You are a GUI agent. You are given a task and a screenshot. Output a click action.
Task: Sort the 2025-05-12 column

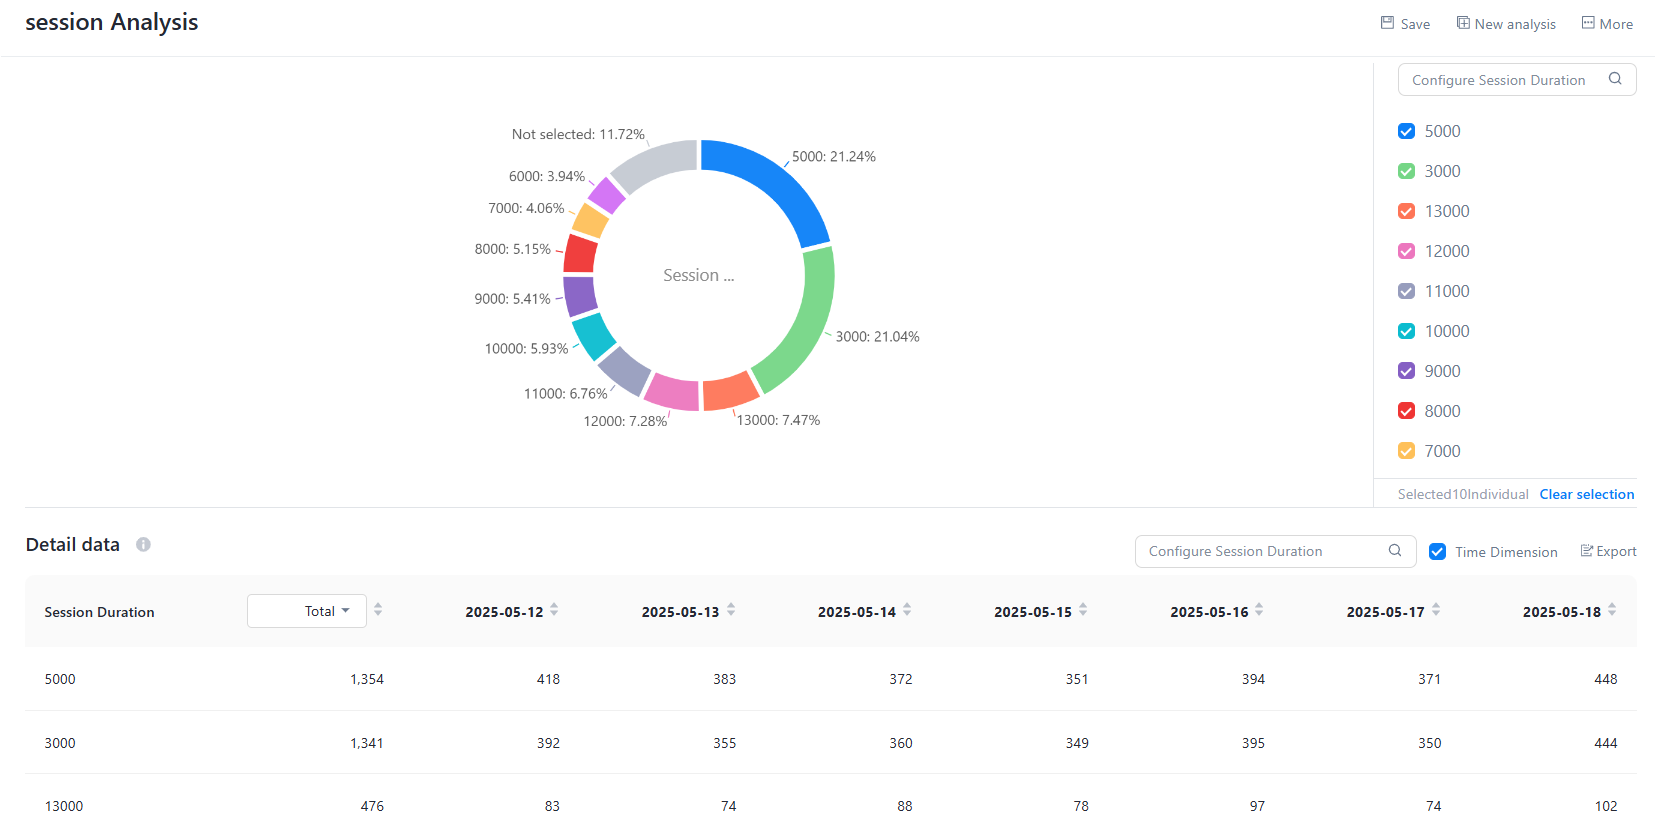(x=554, y=610)
